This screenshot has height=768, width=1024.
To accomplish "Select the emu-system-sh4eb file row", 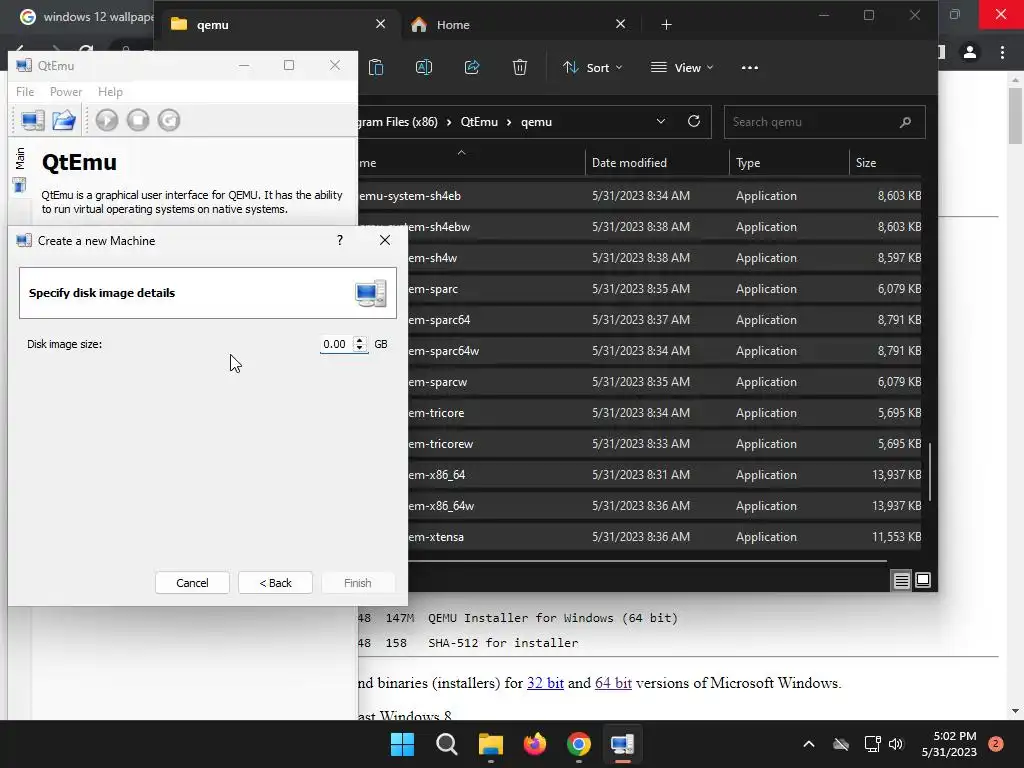I will (640, 196).
